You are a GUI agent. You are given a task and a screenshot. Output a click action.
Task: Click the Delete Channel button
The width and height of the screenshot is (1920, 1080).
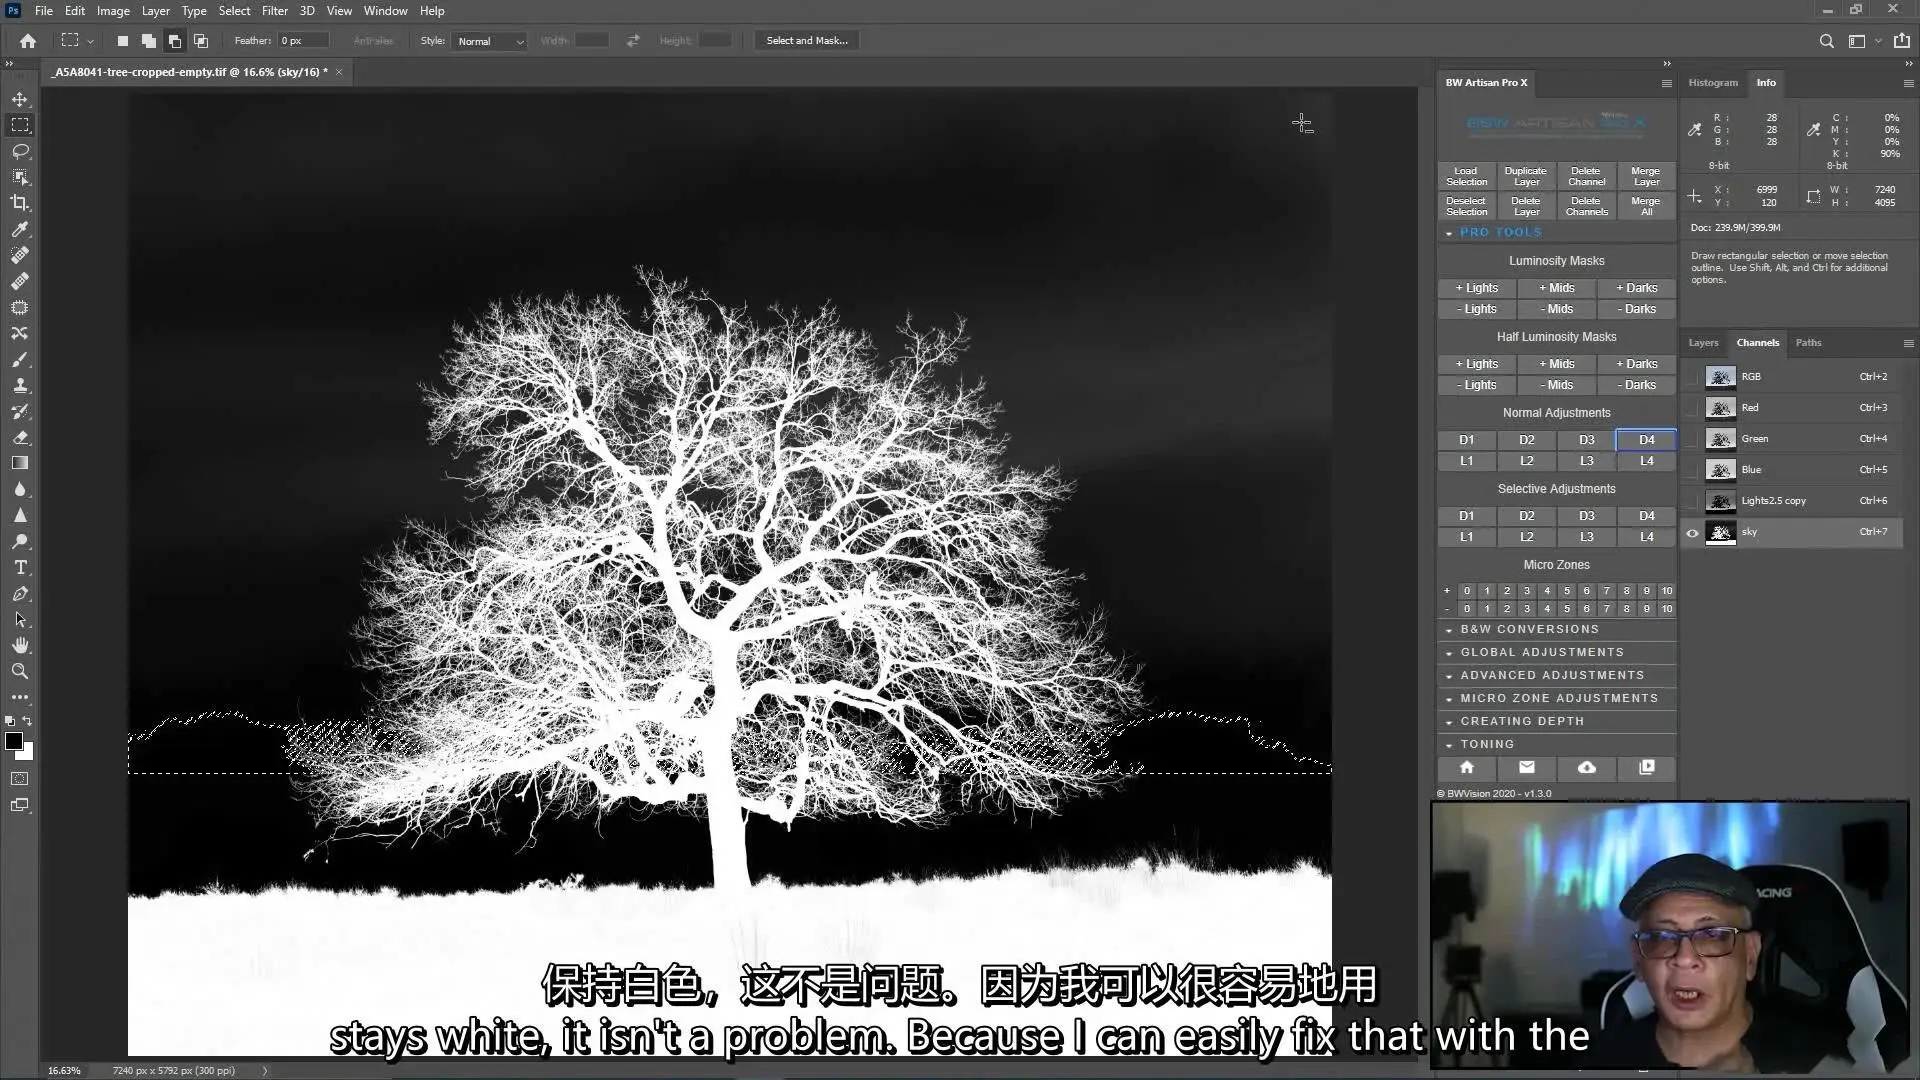[x=1586, y=176]
